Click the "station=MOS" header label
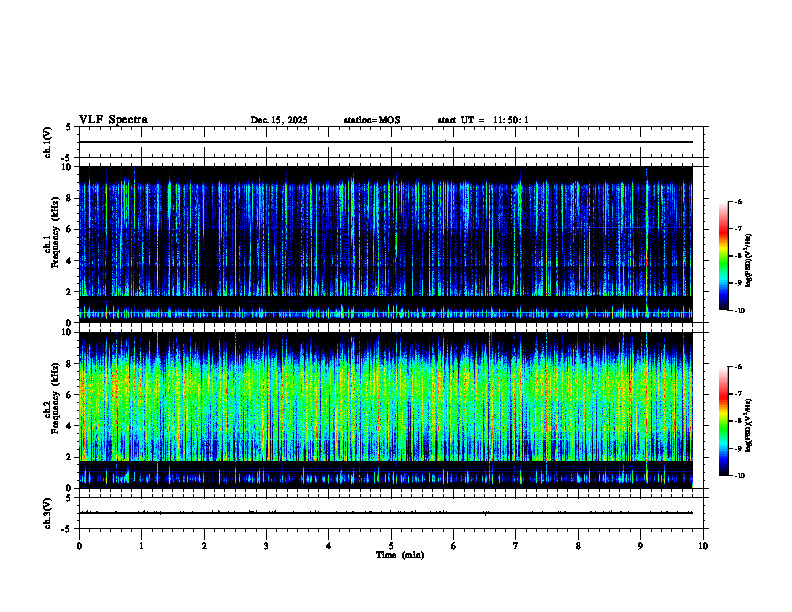 coord(372,120)
